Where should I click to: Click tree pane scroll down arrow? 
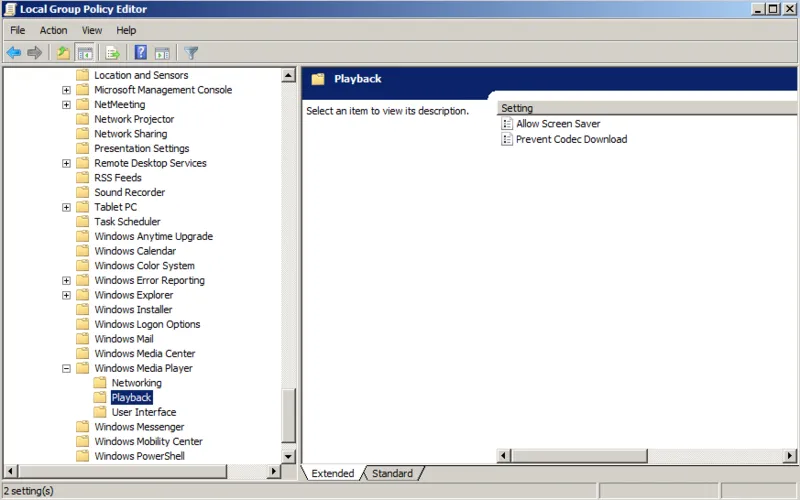pos(288,457)
